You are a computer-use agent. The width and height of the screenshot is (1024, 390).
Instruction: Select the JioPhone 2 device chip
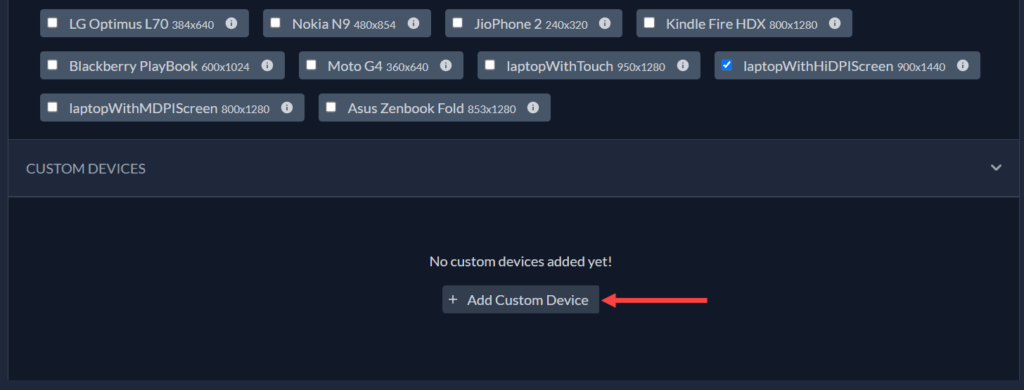534,23
